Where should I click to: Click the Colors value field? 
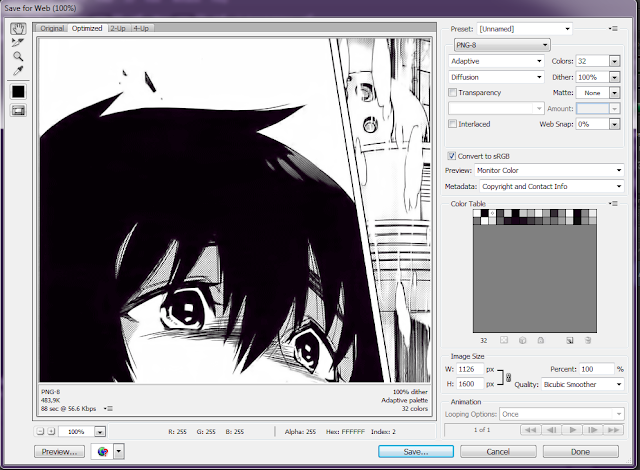coord(592,61)
